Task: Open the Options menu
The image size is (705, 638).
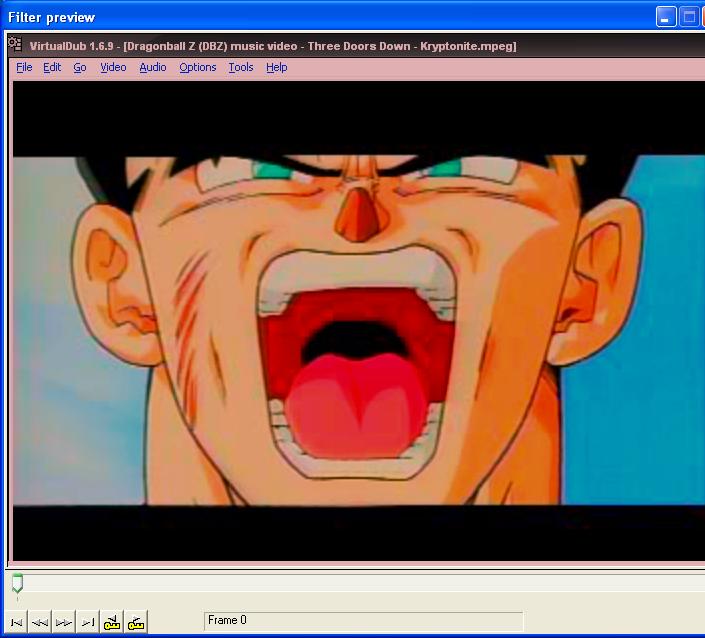Action: point(197,67)
